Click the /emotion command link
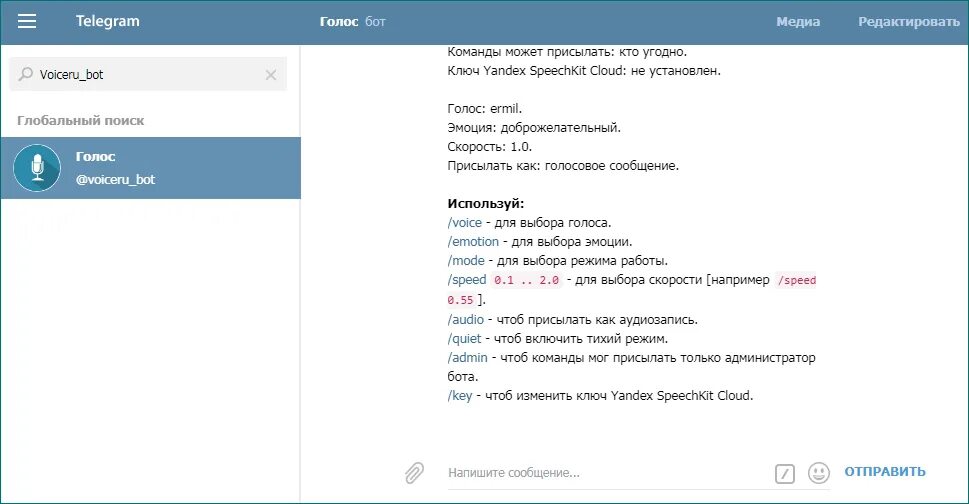The image size is (969, 504). point(473,242)
